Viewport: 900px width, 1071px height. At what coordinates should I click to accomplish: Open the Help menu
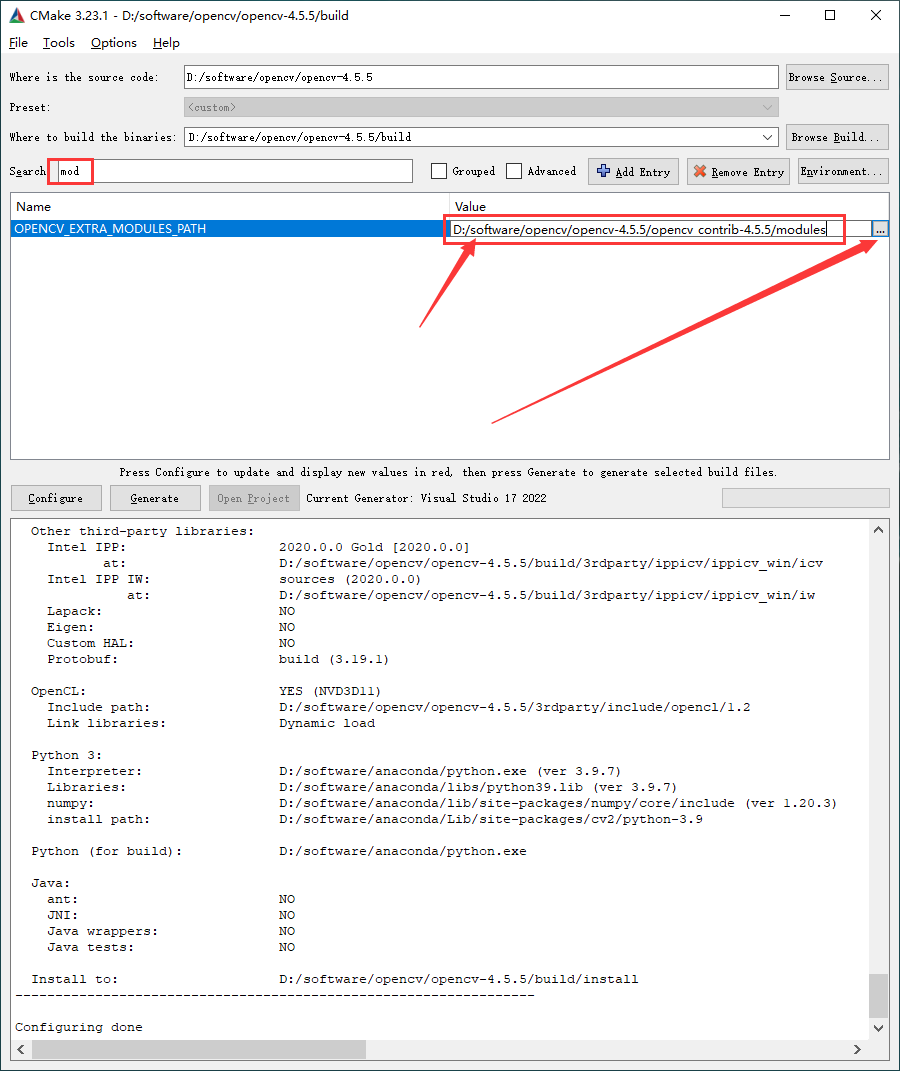[x=166, y=43]
